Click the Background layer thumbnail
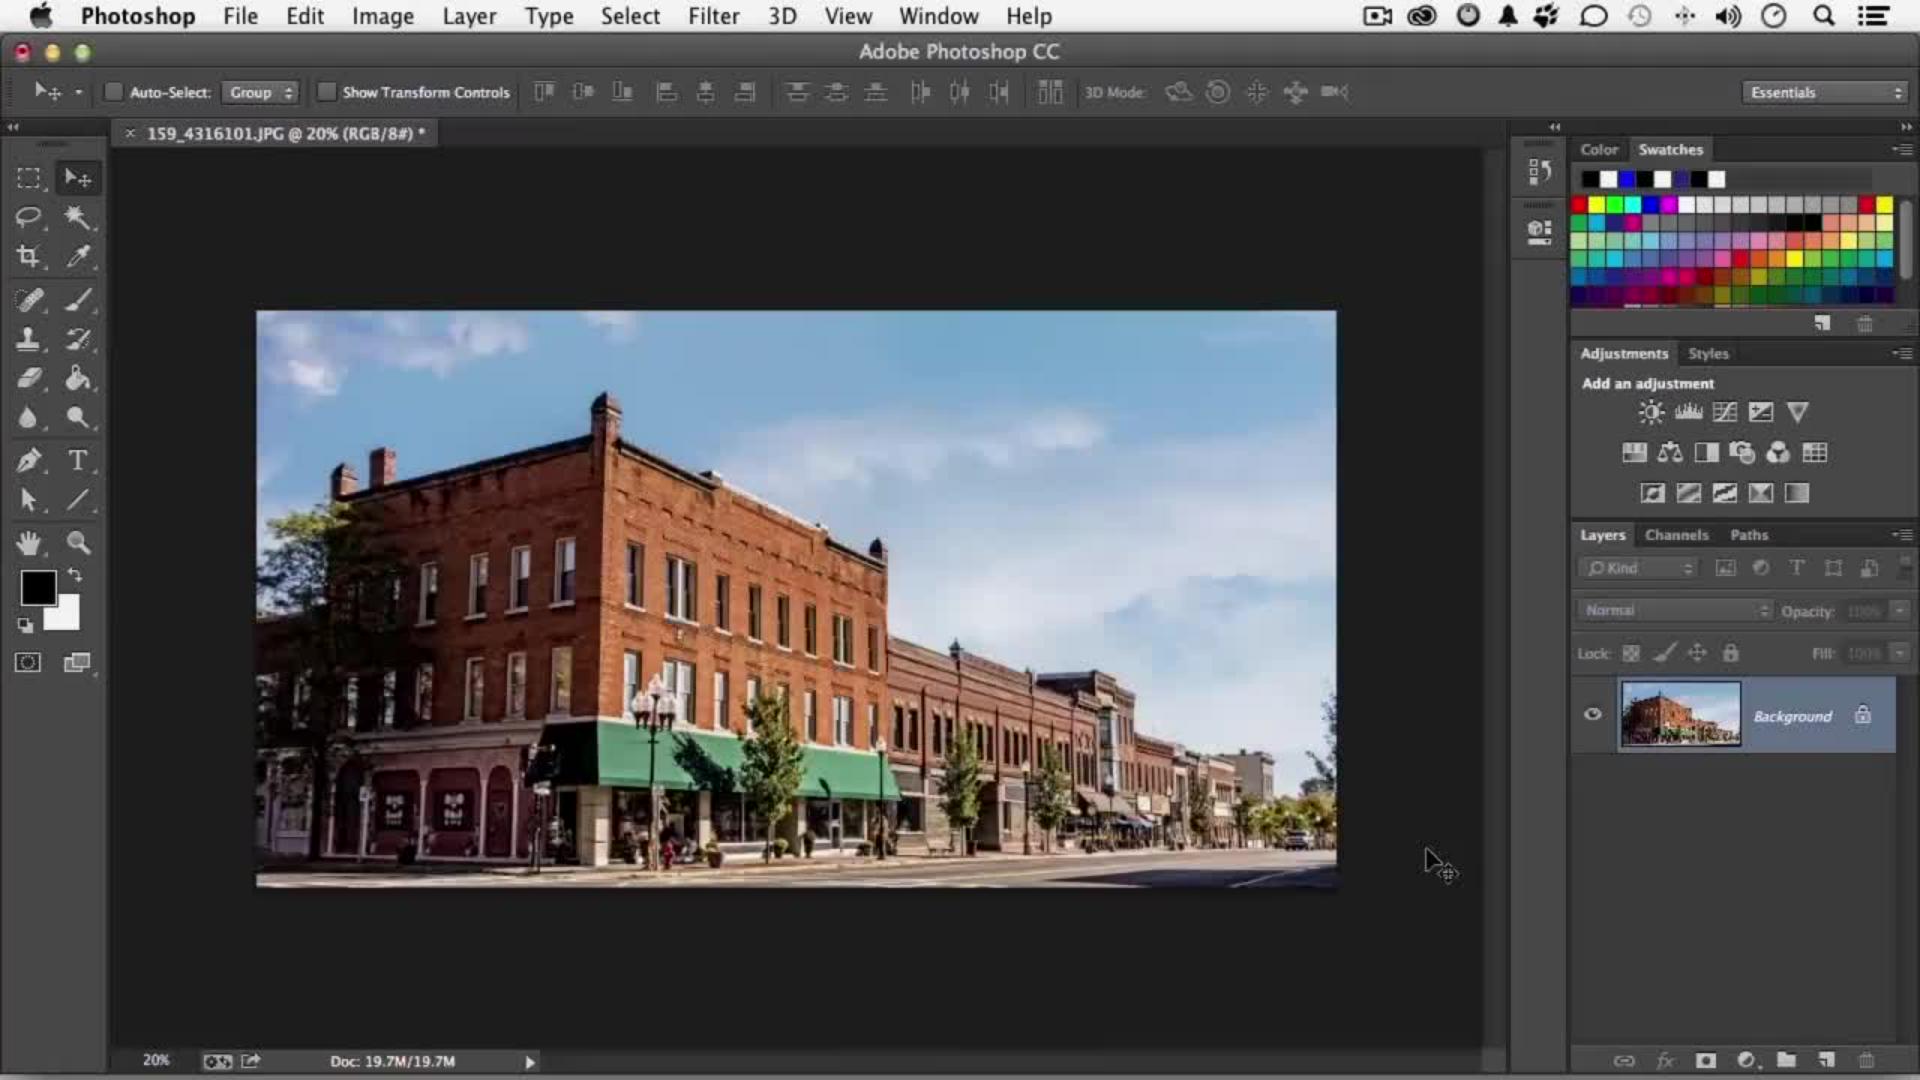The height and width of the screenshot is (1080, 1920). [1680, 714]
